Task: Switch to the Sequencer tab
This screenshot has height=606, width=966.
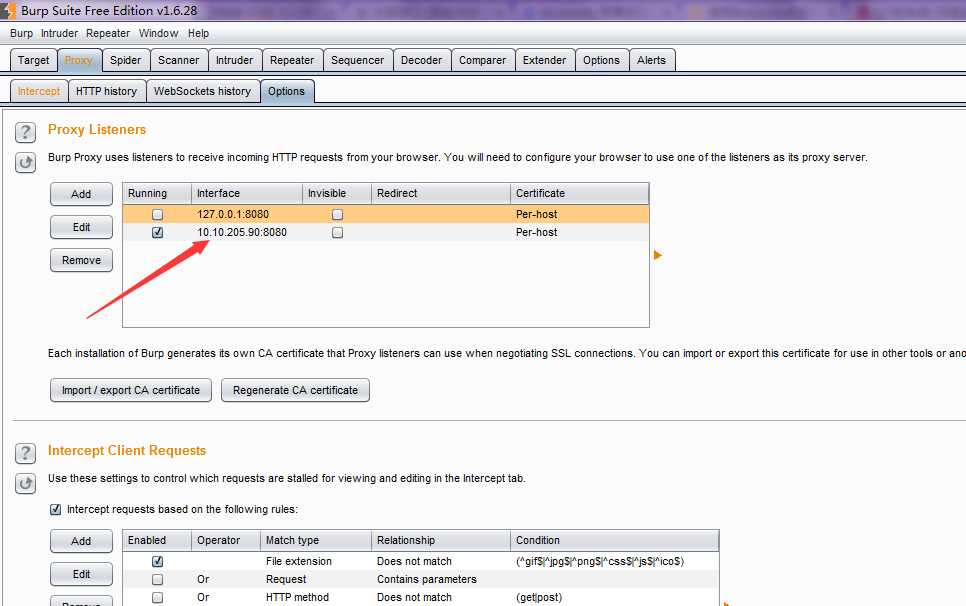Action: click(357, 60)
